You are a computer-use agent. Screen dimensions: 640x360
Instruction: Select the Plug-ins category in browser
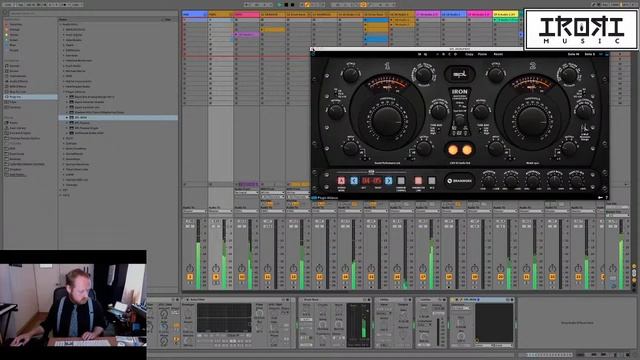[30, 97]
